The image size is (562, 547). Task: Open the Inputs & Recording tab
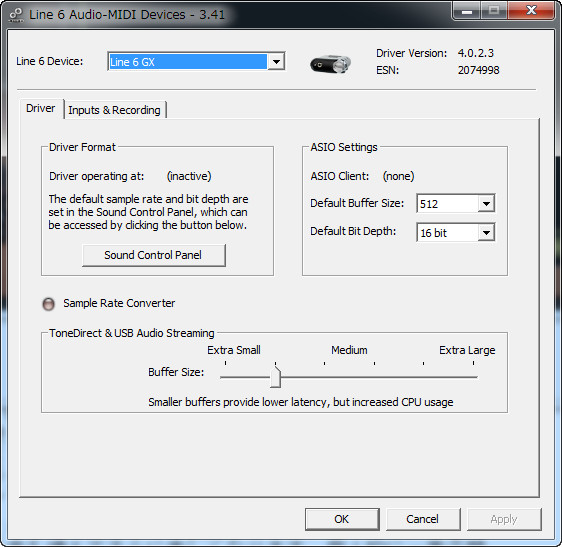pos(114,110)
